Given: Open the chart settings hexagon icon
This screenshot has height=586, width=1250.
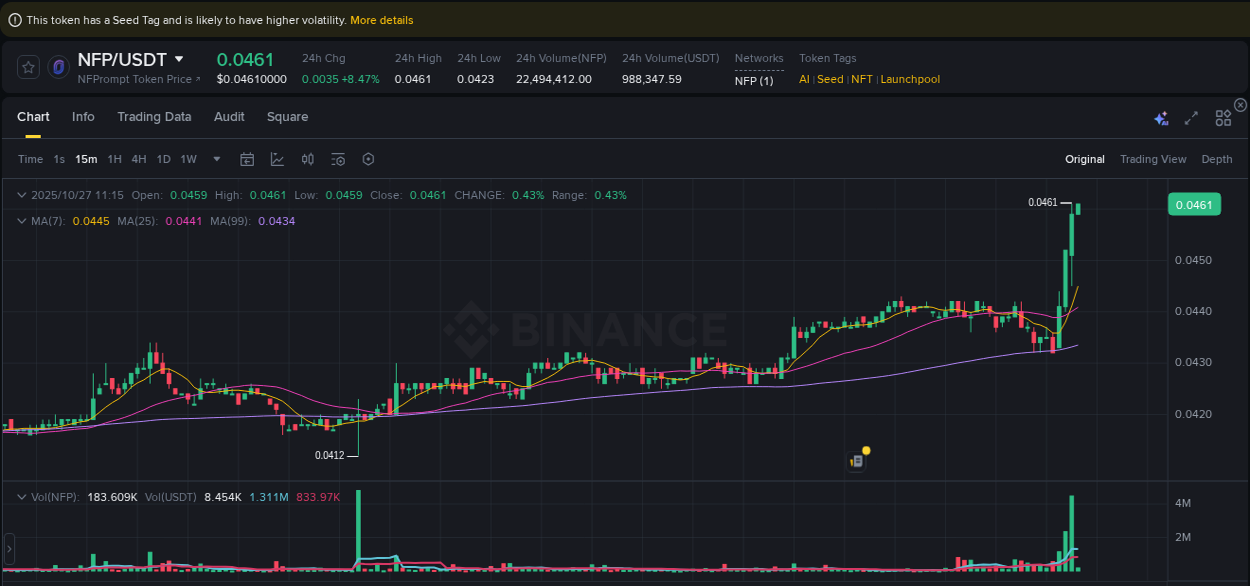Looking at the screenshot, I should (x=367, y=159).
